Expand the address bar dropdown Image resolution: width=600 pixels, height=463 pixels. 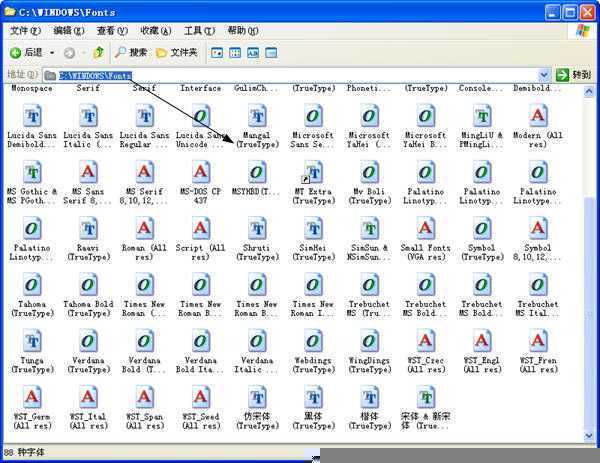544,75
